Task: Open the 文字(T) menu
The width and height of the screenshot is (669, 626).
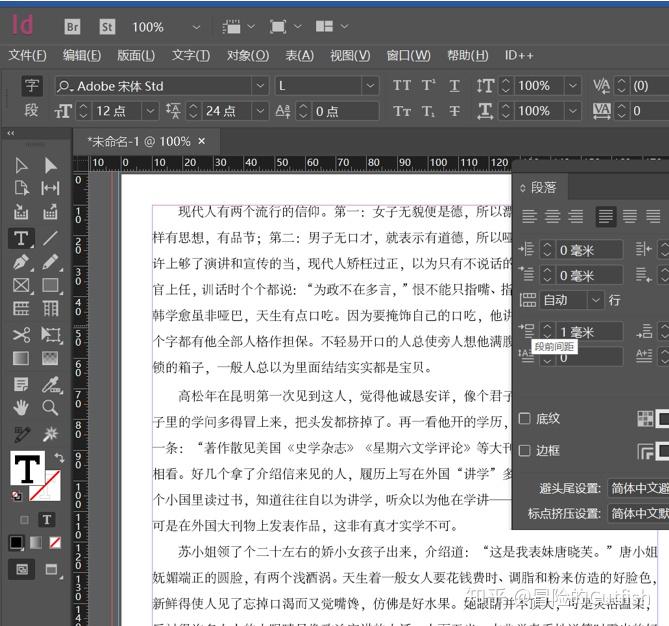Action: (191, 55)
